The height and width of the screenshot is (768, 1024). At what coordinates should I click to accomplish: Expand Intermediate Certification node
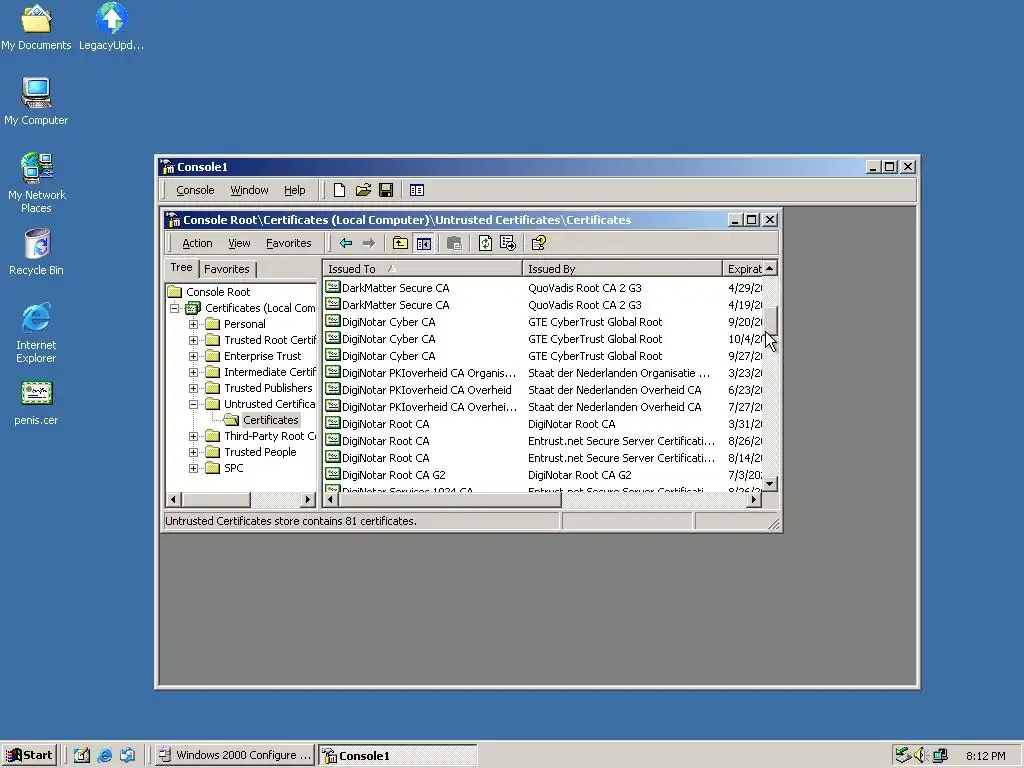click(193, 372)
